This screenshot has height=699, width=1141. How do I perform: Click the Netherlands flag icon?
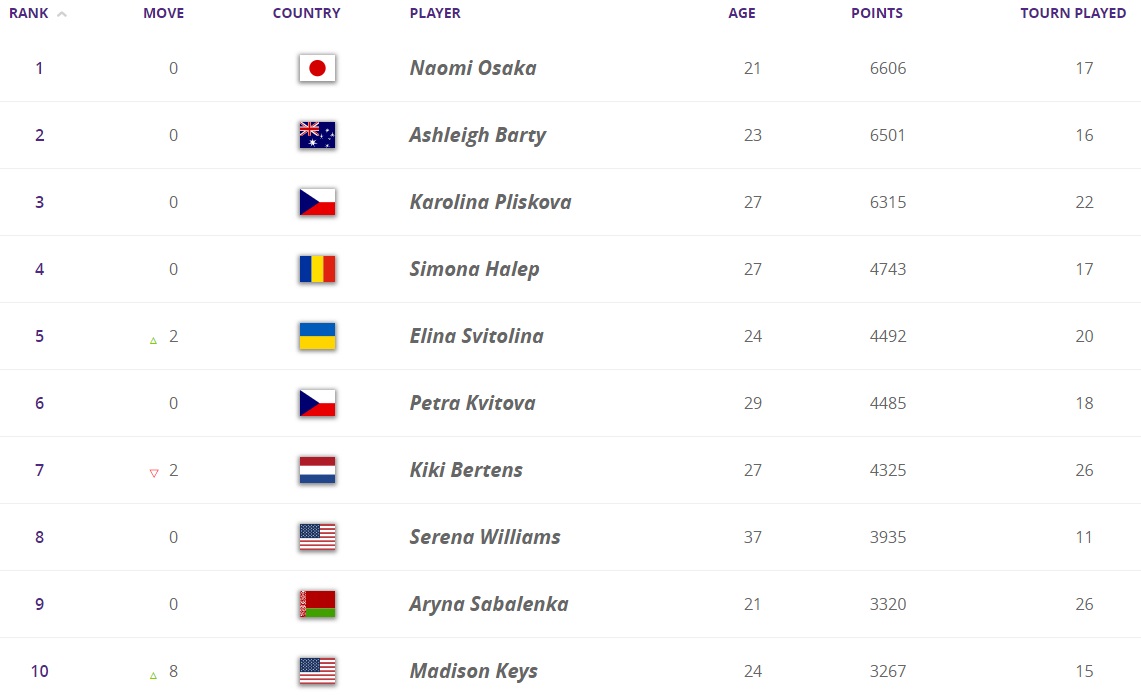tap(317, 470)
